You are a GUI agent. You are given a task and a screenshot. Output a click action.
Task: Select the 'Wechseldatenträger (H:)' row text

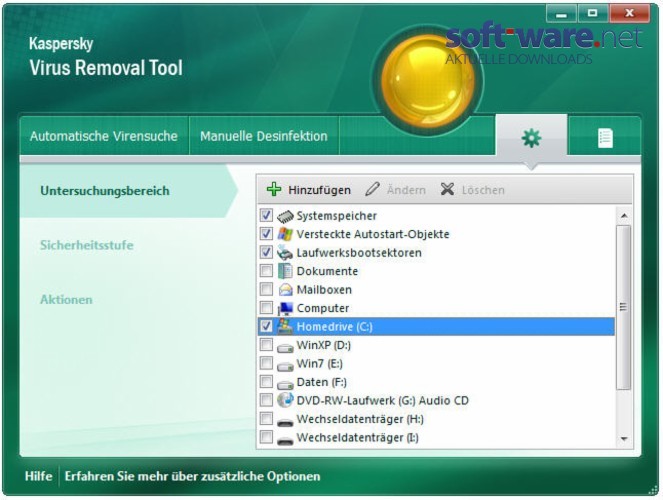click(360, 419)
